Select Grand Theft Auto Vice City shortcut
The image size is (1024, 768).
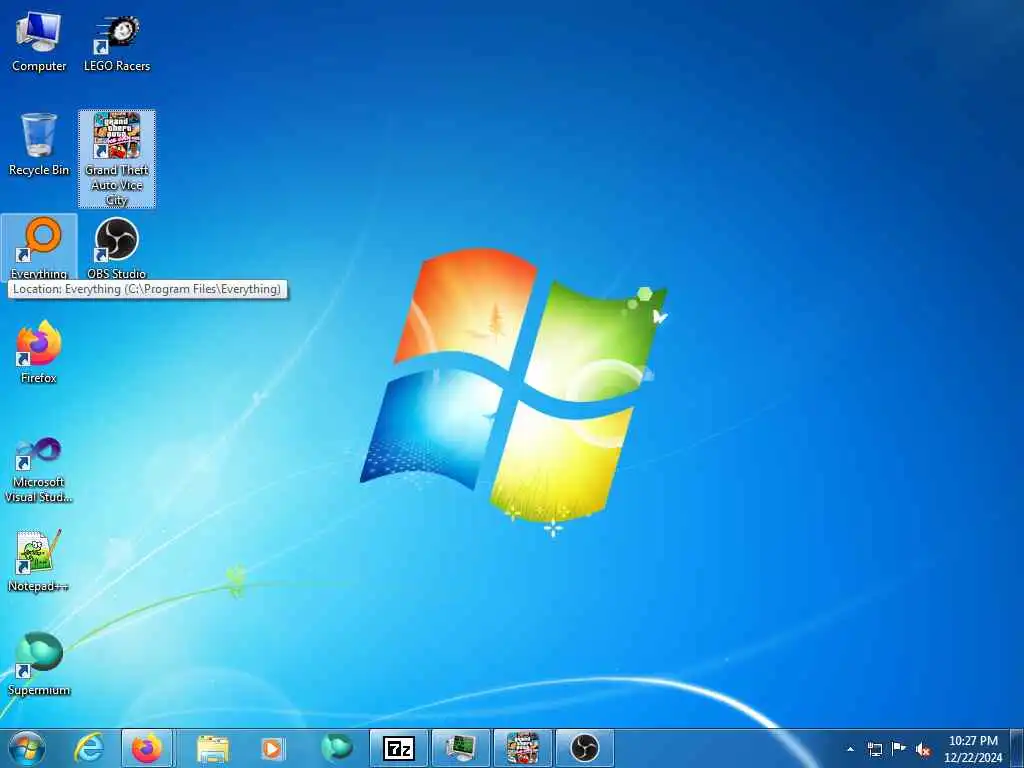coord(117,159)
